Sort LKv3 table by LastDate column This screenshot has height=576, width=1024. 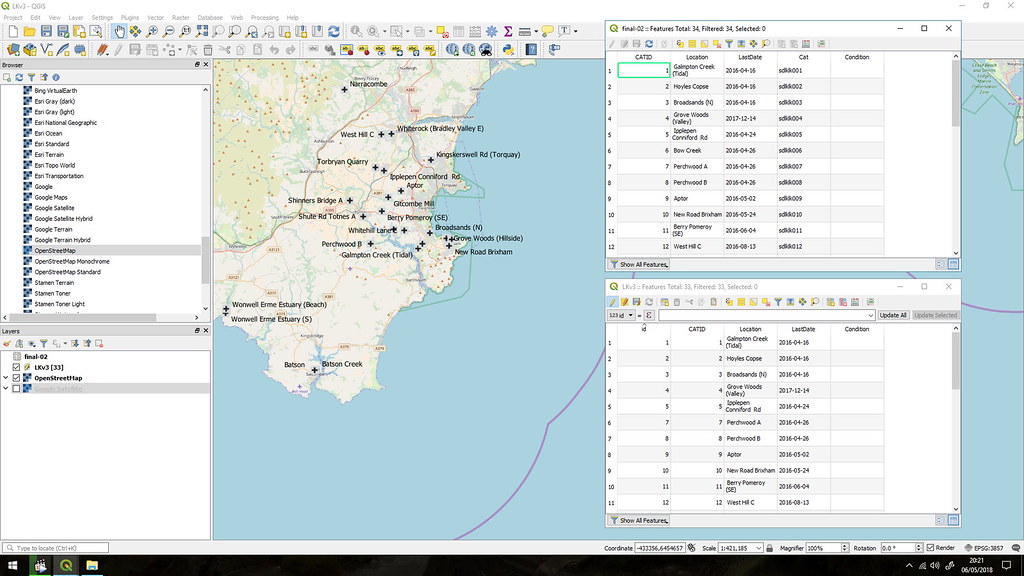[803, 329]
